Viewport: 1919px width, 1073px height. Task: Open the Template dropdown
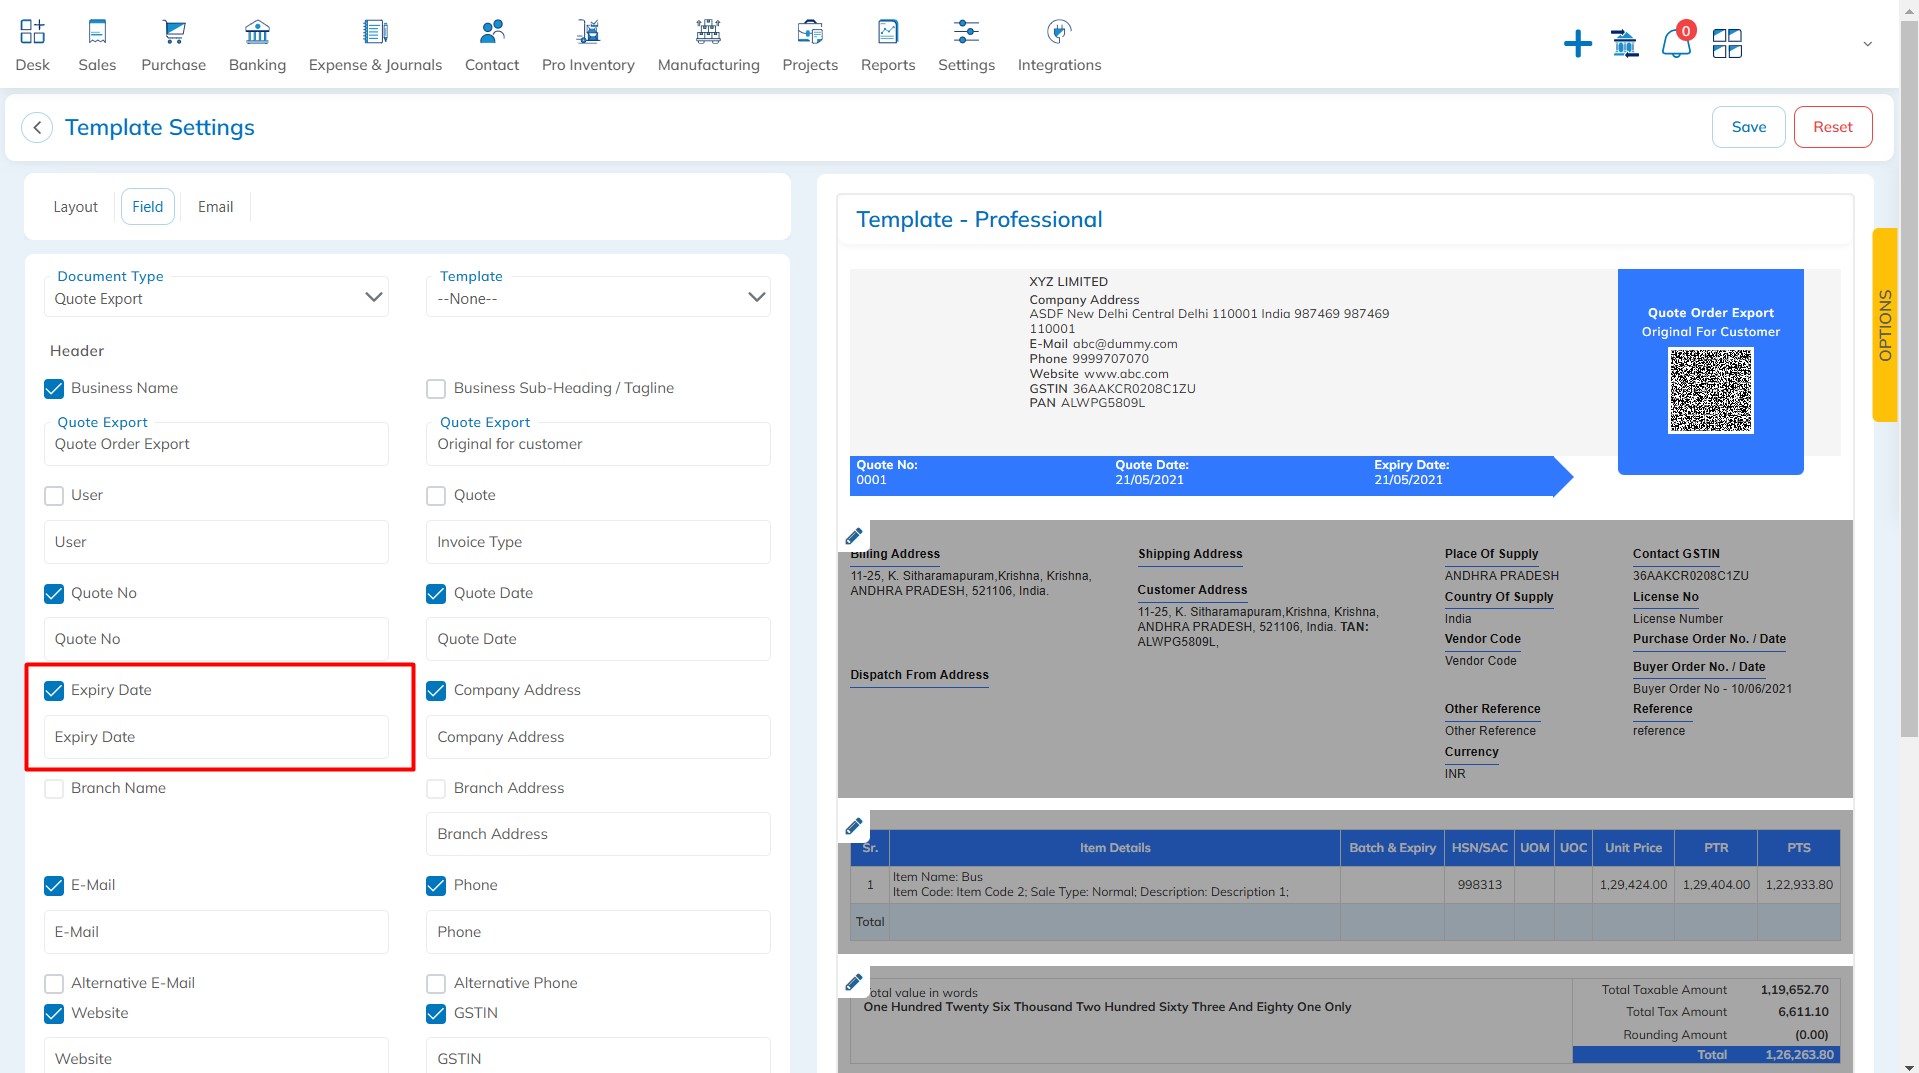point(598,297)
